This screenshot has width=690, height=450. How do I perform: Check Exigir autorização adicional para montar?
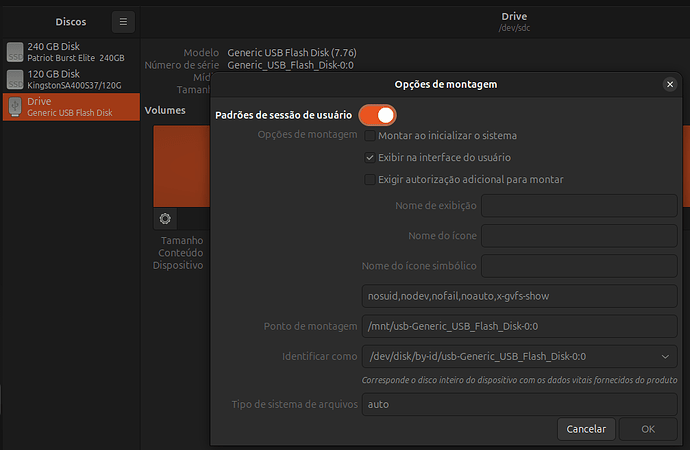pos(370,180)
